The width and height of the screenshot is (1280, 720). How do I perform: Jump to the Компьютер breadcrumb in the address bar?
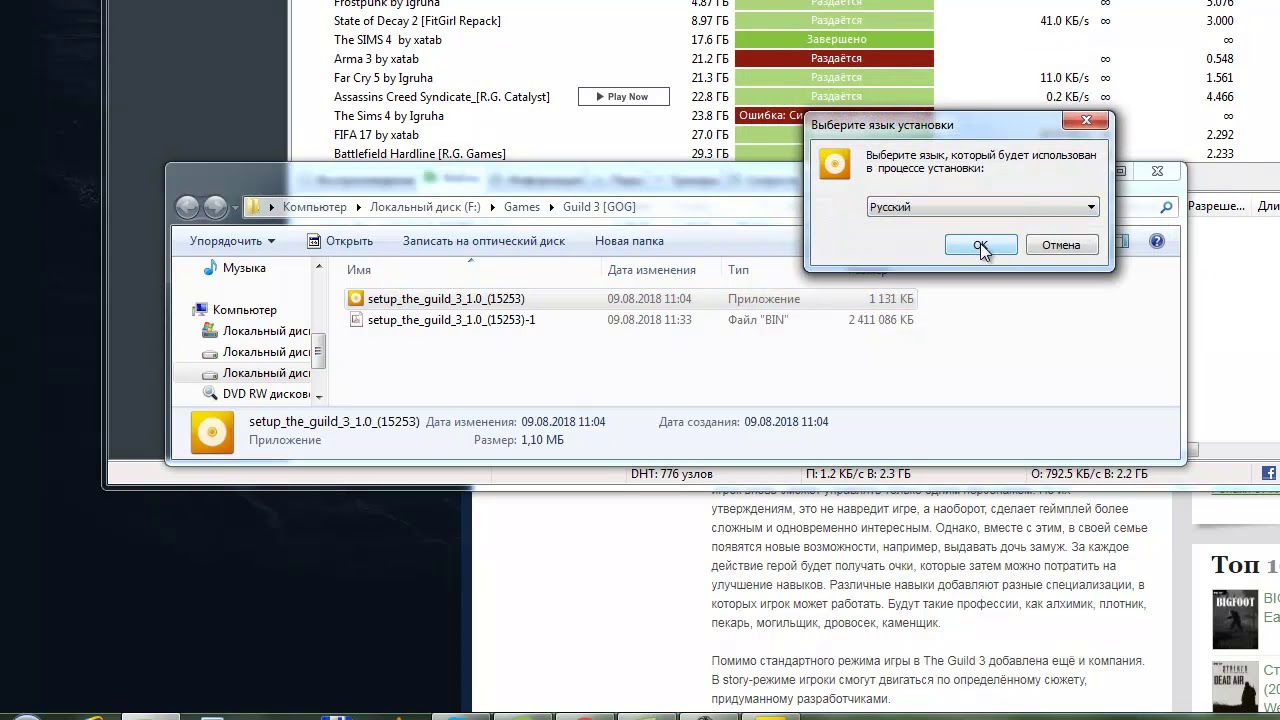pos(314,207)
